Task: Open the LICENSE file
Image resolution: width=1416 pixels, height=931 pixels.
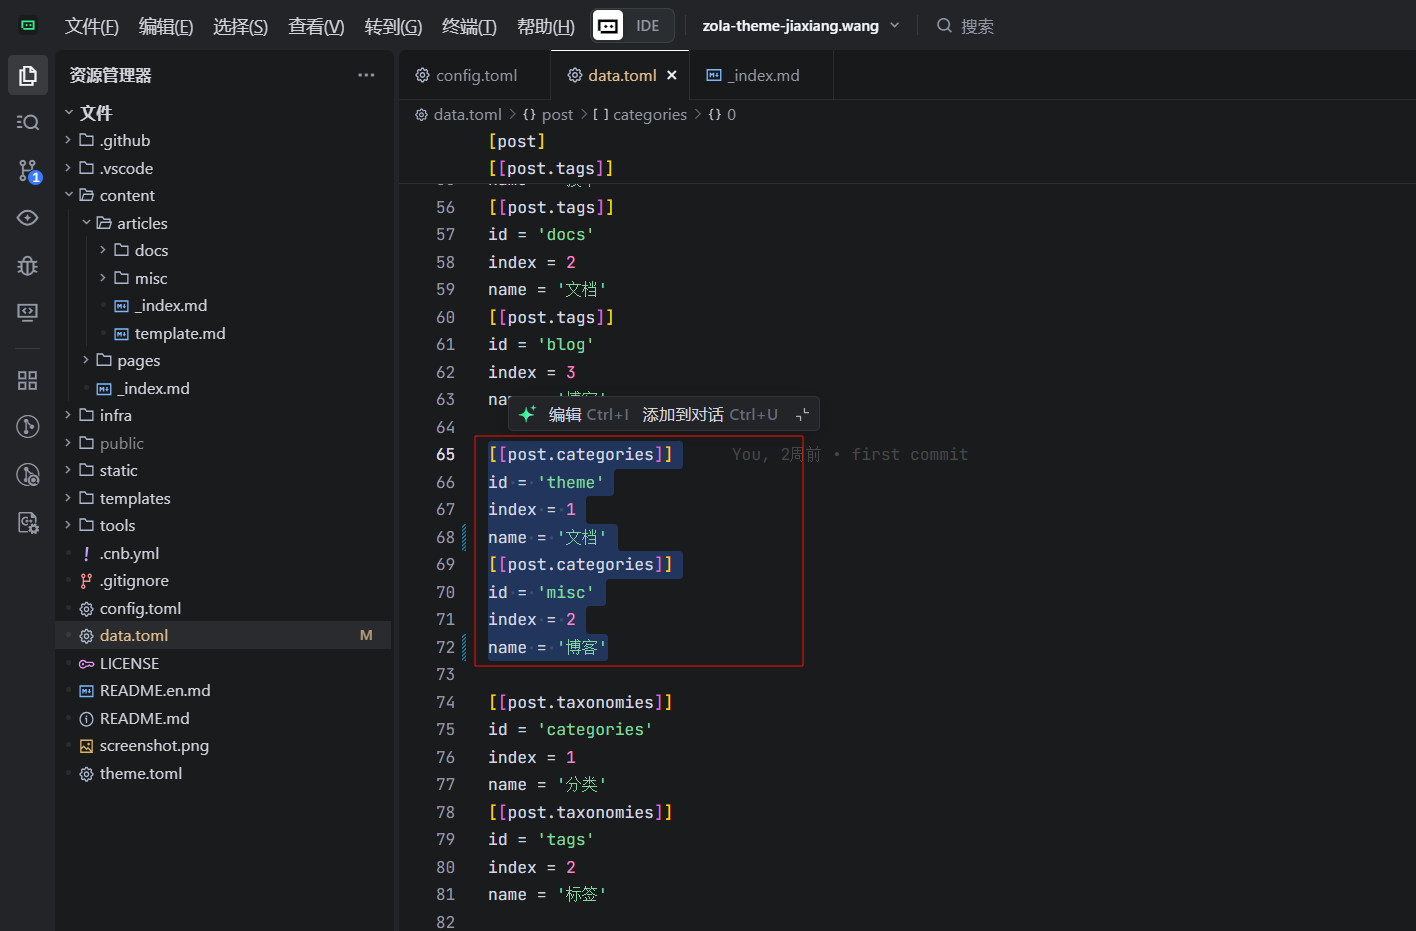Action: coord(223,663)
